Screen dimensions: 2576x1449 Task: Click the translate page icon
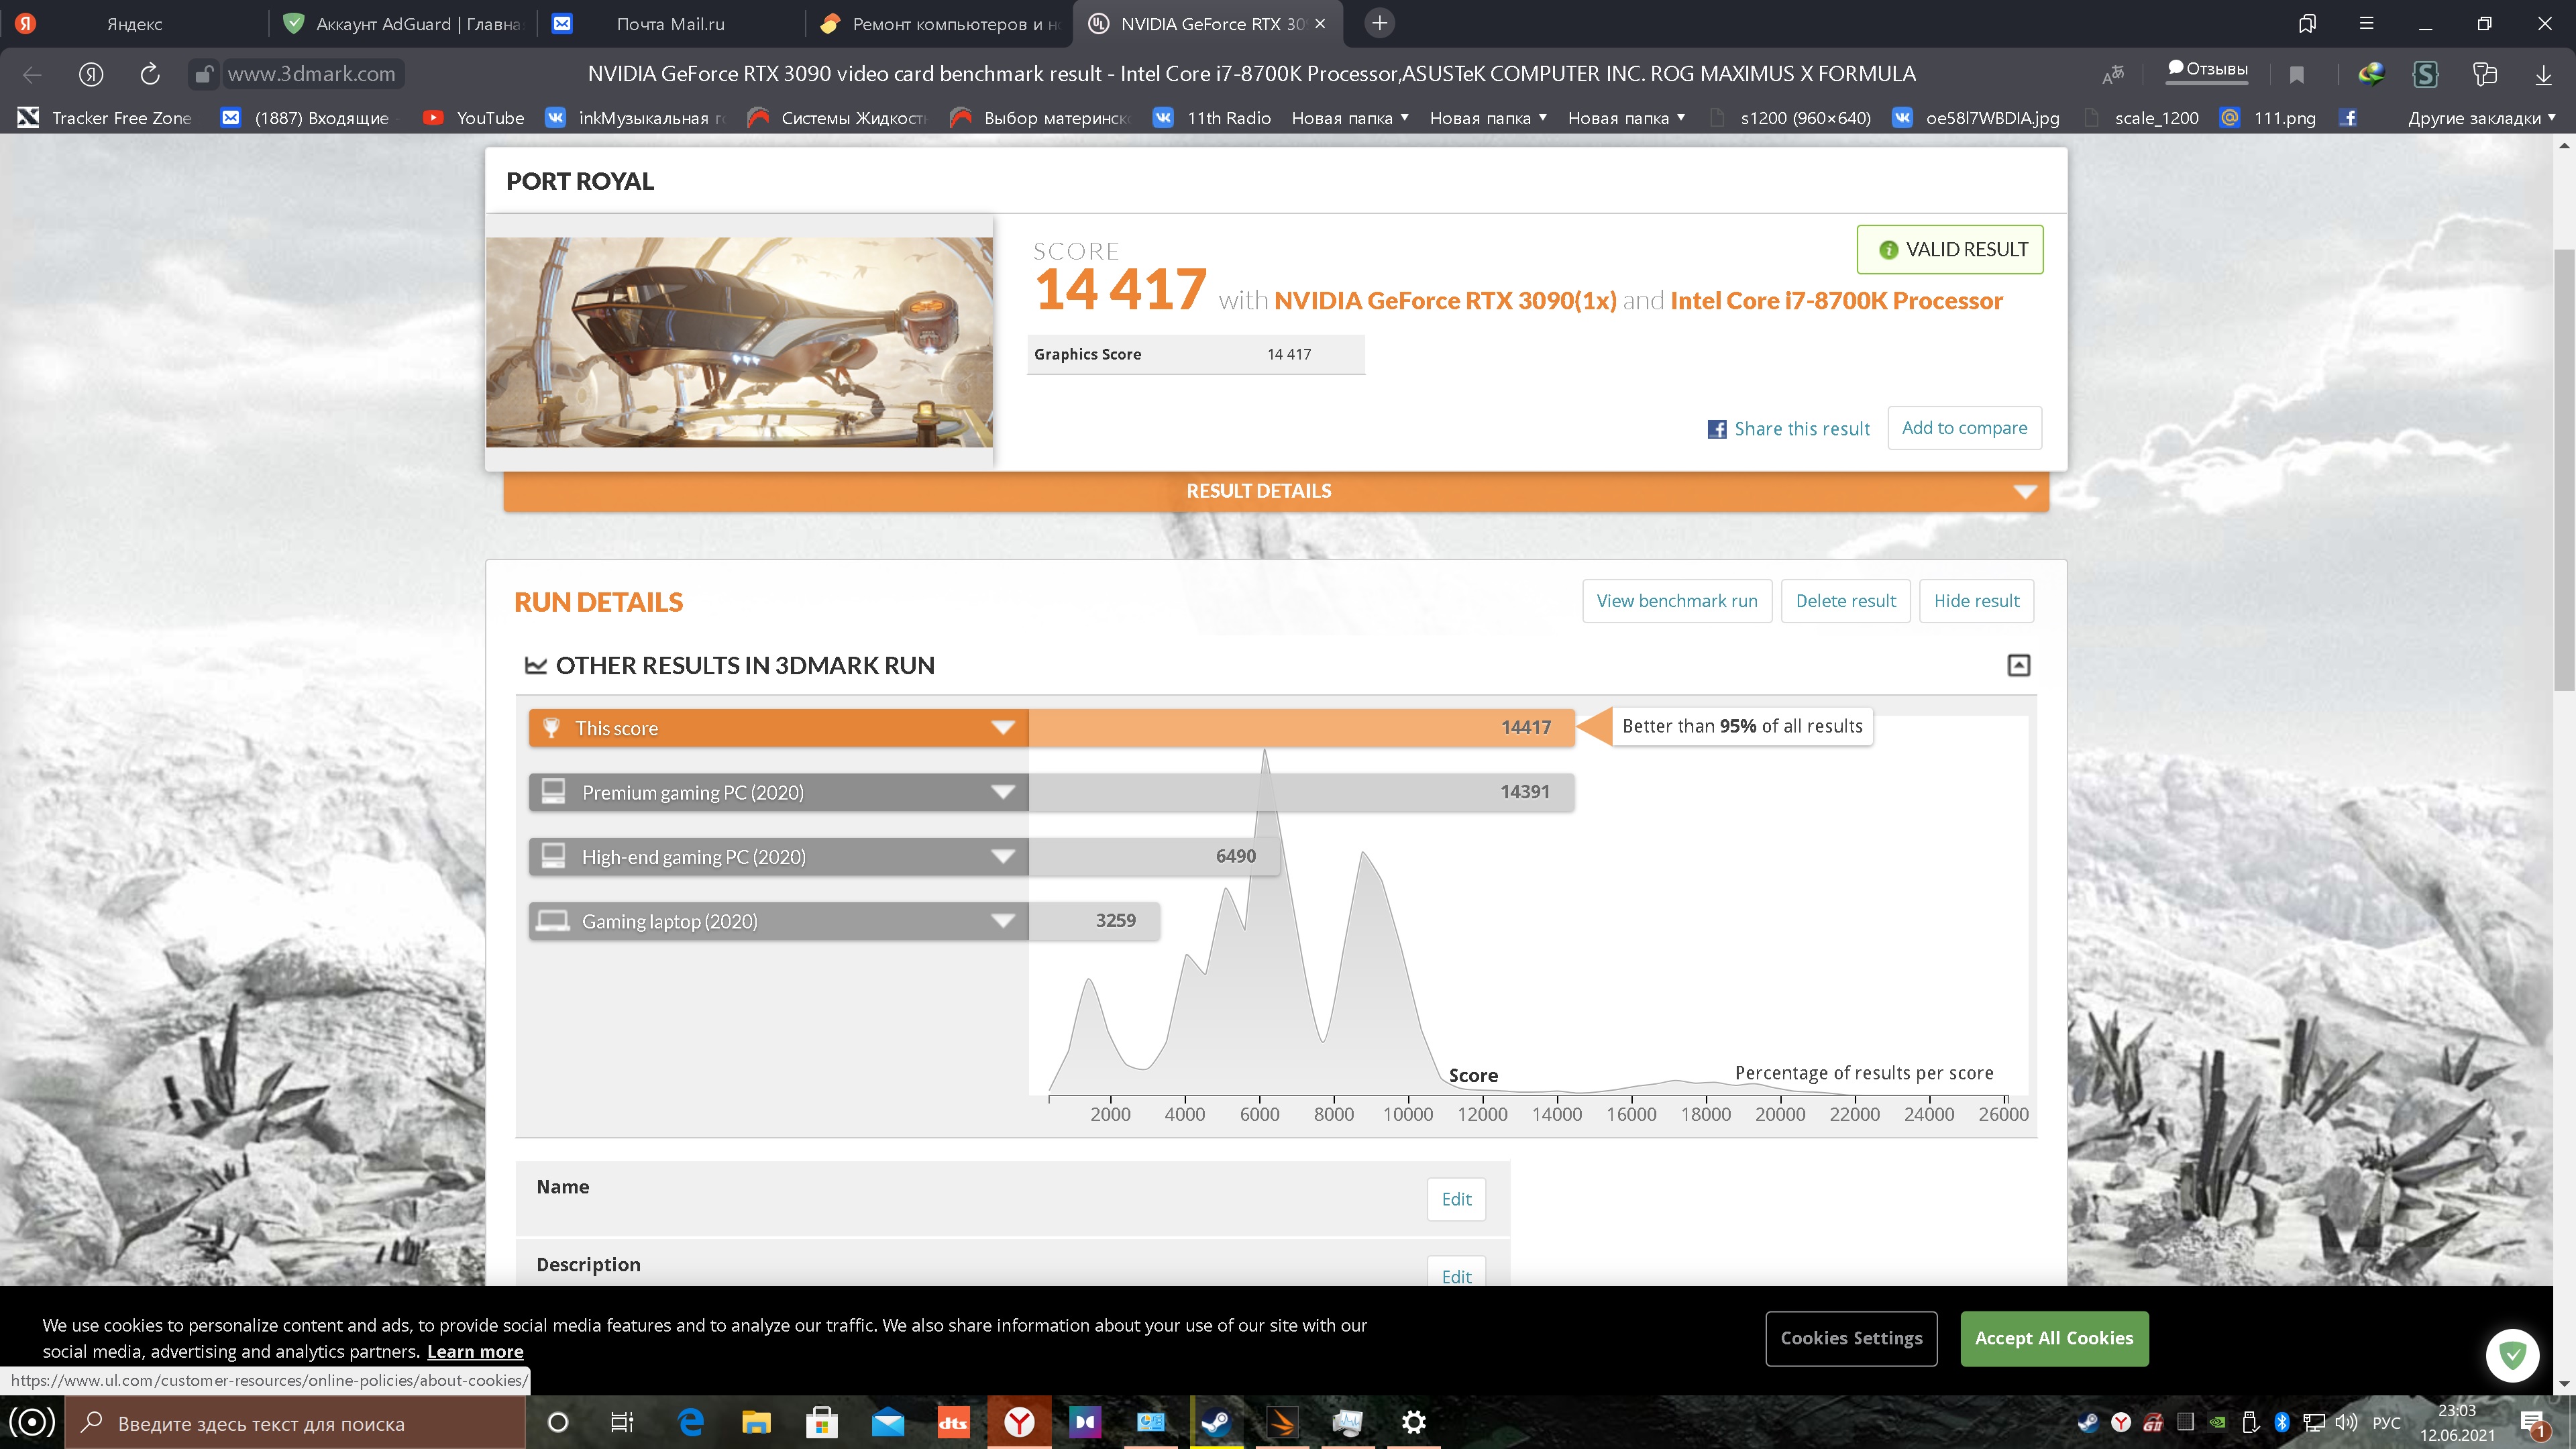(2113, 74)
